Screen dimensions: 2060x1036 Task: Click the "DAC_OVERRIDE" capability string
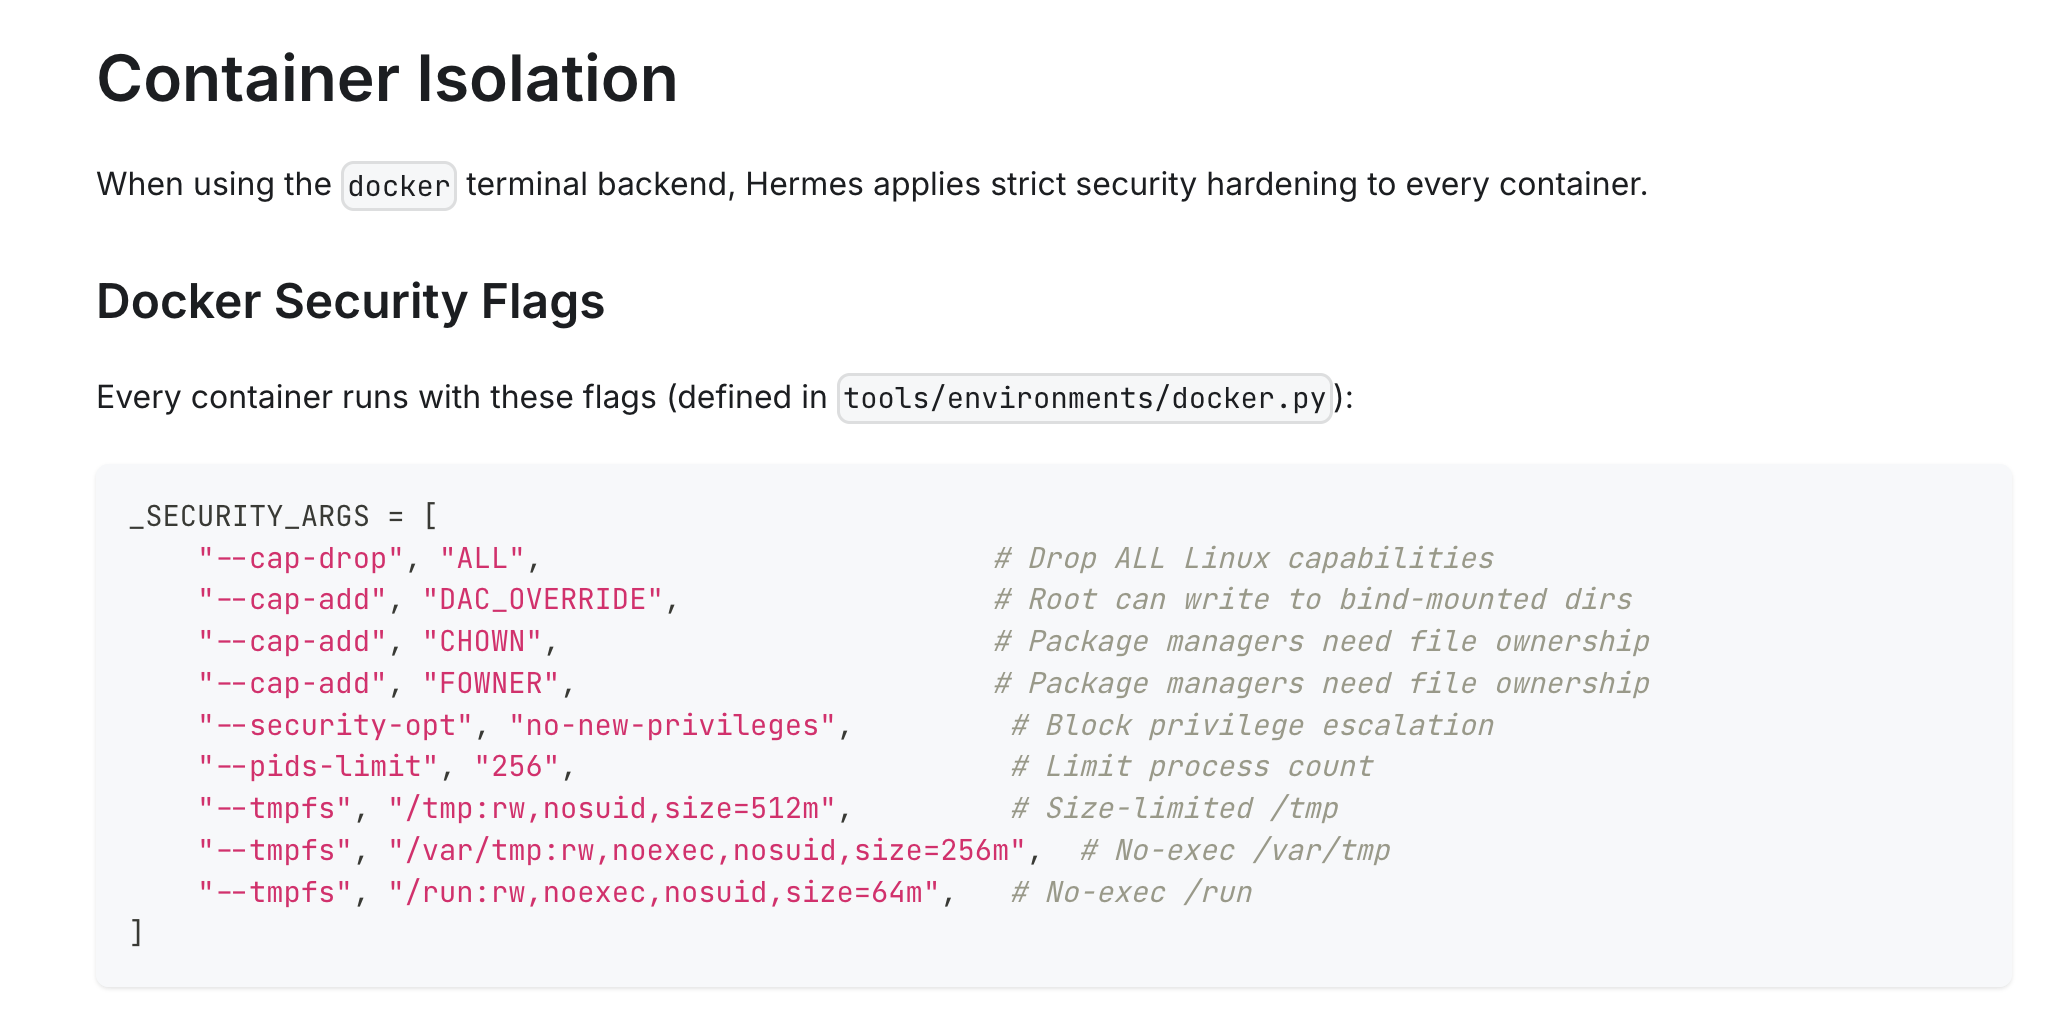[x=542, y=599]
